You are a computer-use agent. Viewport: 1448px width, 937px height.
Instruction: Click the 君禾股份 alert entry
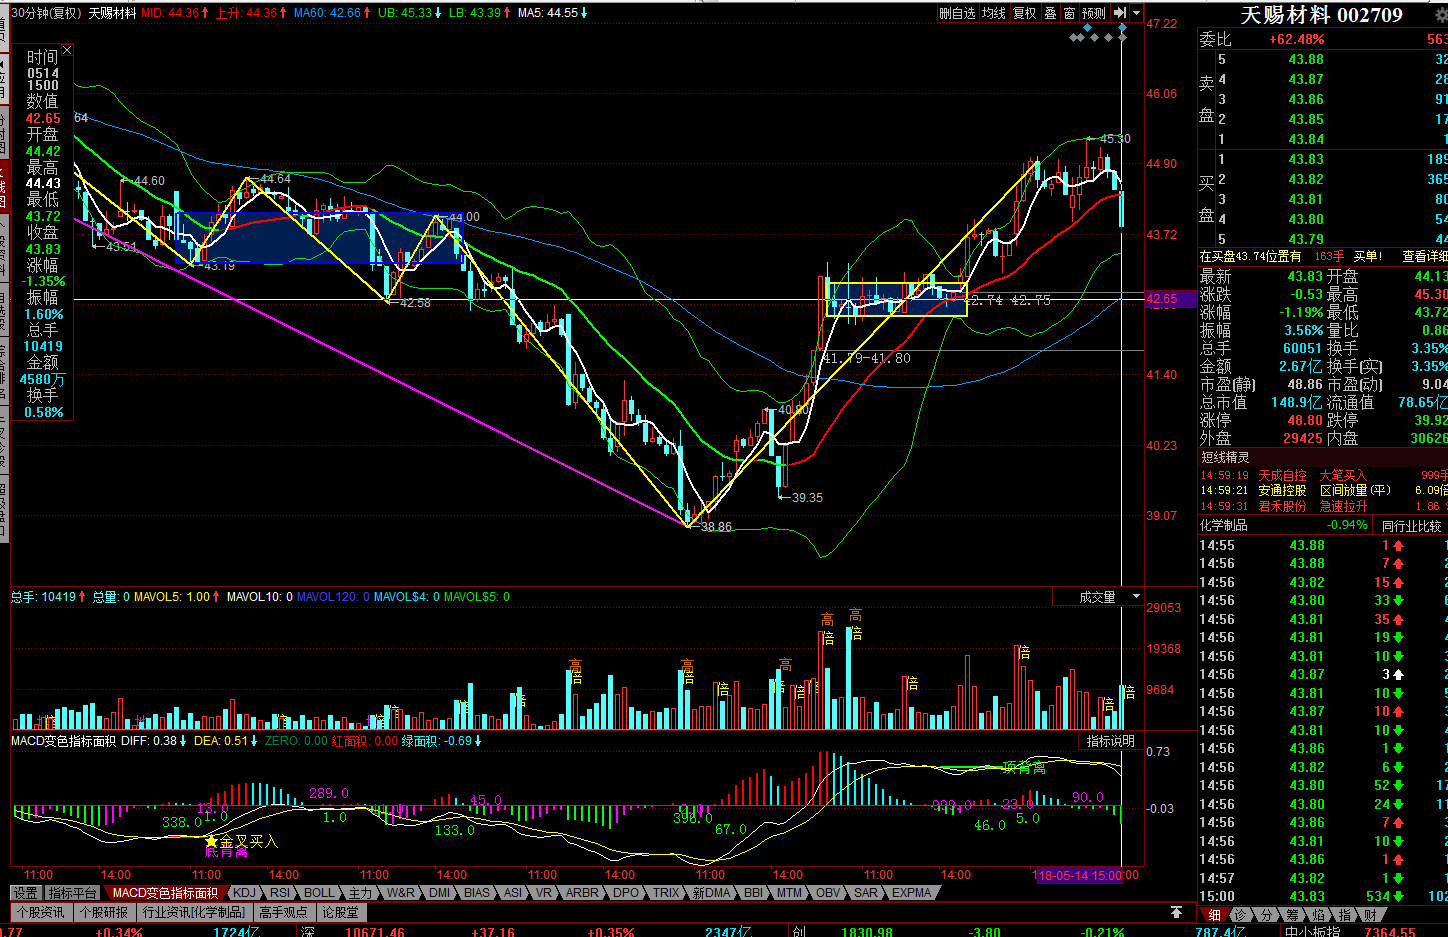click(1282, 507)
